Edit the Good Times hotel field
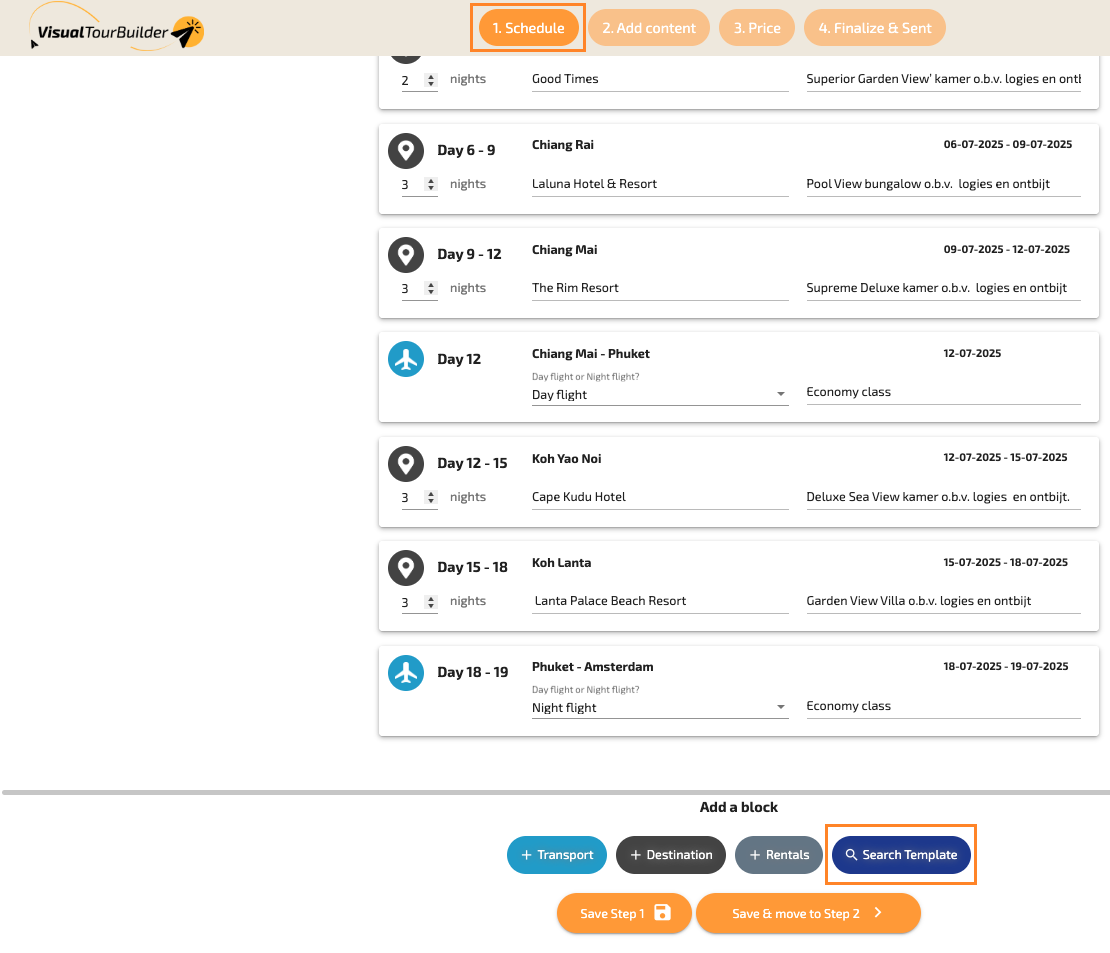Image resolution: width=1110 pixels, height=953 pixels. pos(660,79)
